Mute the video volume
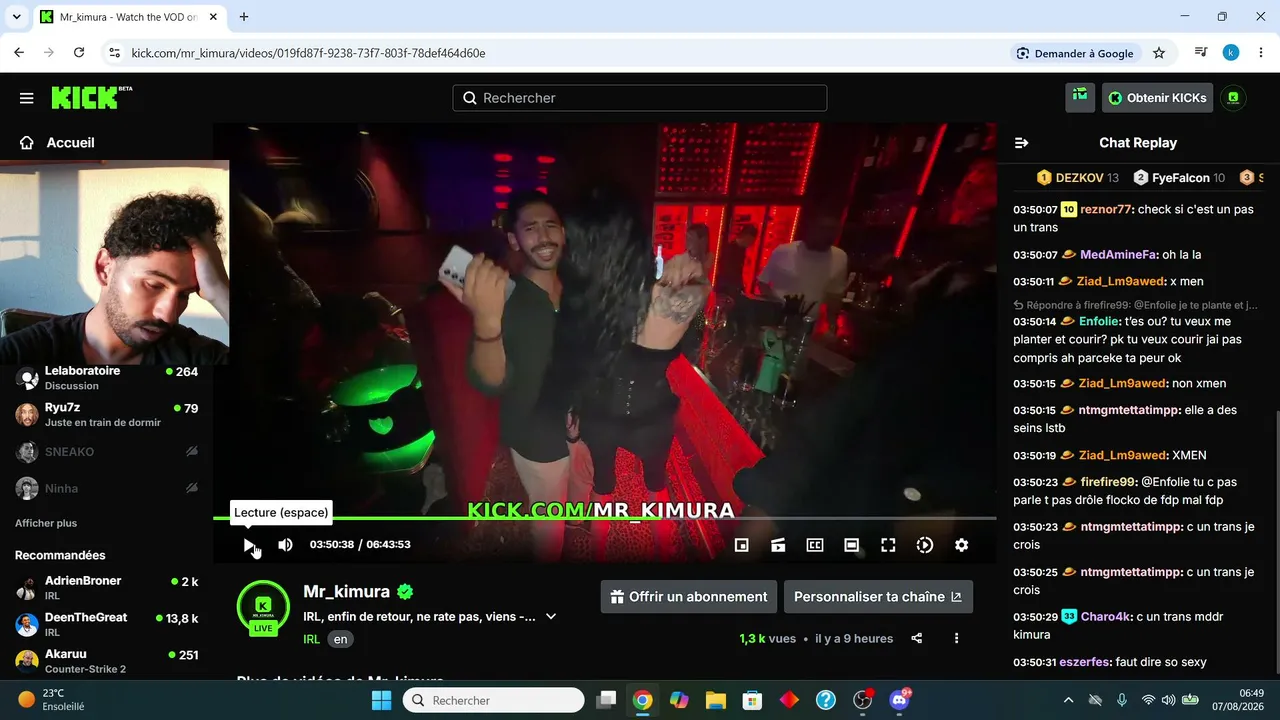The image size is (1280, 720). tap(285, 545)
